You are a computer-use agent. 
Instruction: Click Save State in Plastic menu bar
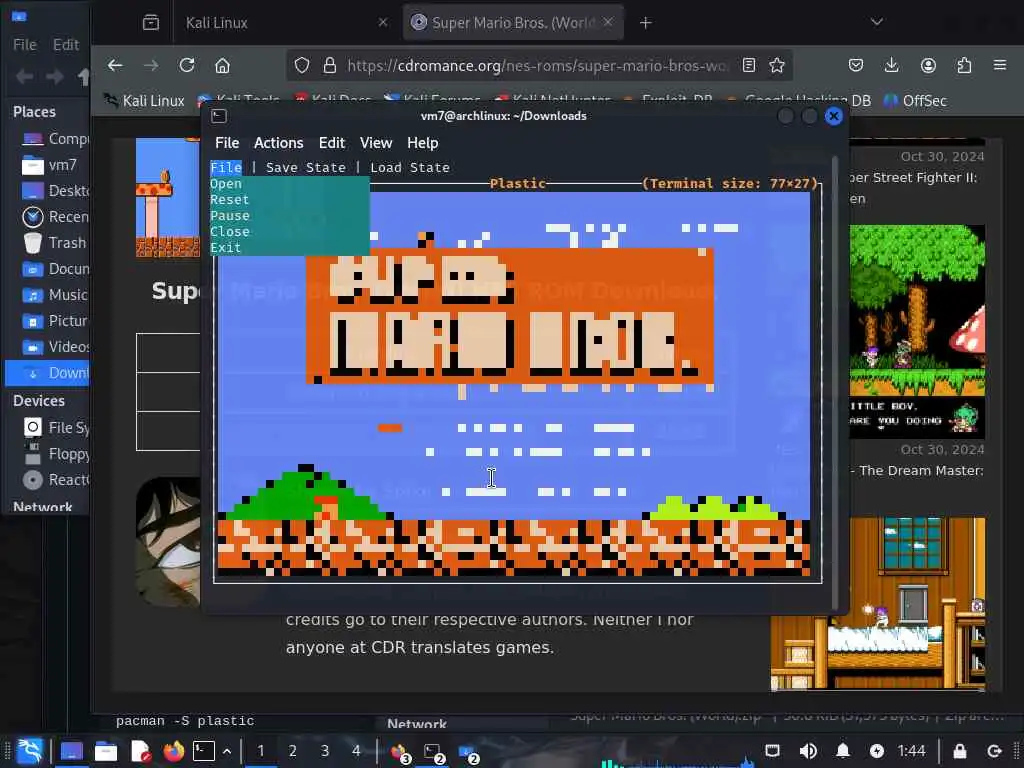pos(306,168)
